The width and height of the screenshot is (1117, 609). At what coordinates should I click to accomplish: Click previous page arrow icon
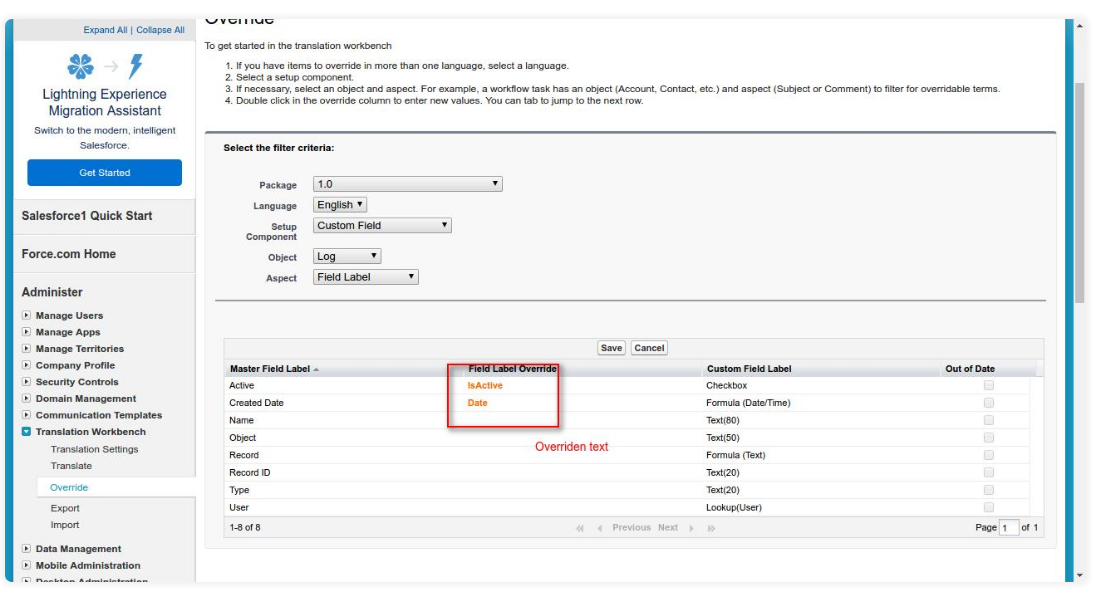[600, 528]
